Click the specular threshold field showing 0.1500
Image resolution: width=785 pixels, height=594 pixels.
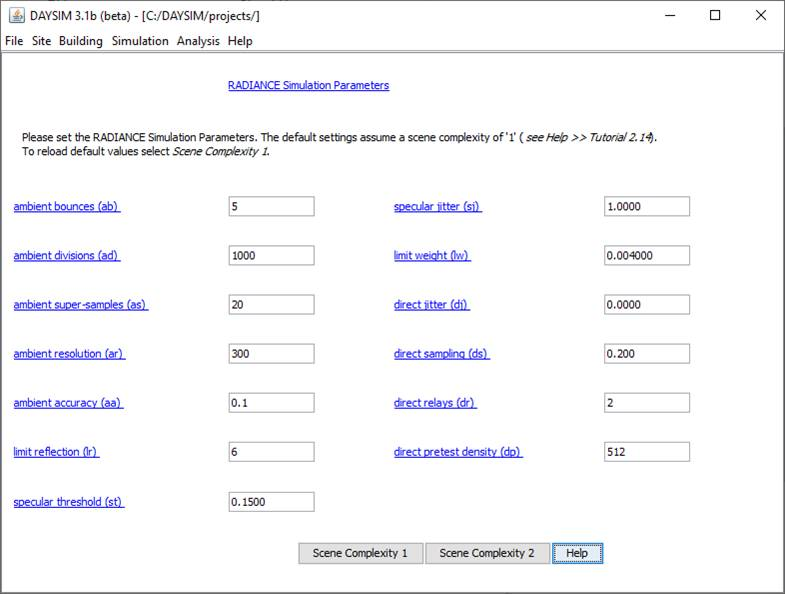pos(271,502)
